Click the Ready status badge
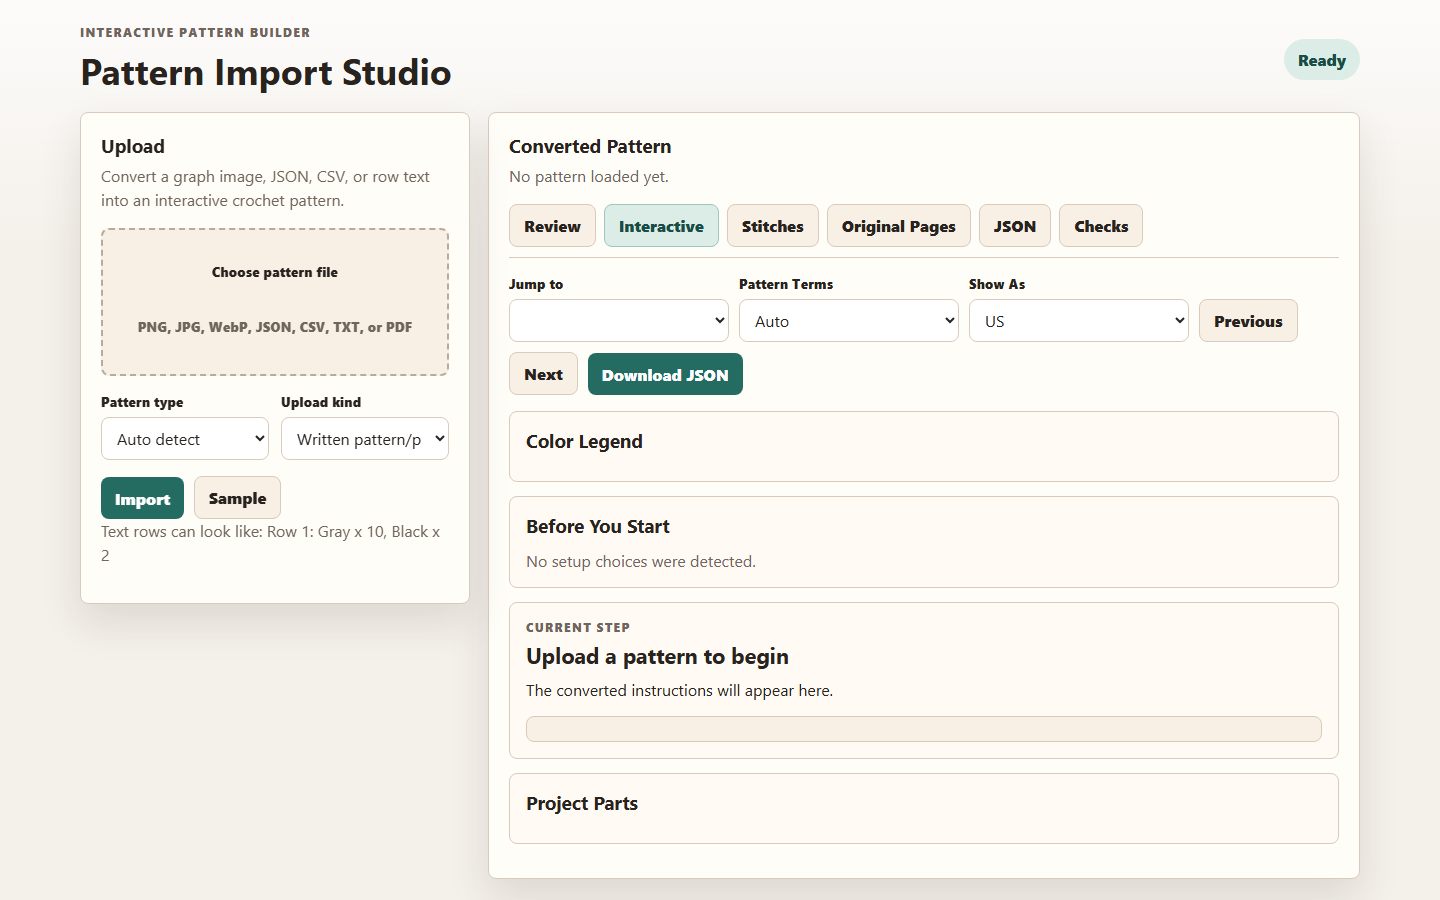Screen dimensions: 1440x900 1322,60
